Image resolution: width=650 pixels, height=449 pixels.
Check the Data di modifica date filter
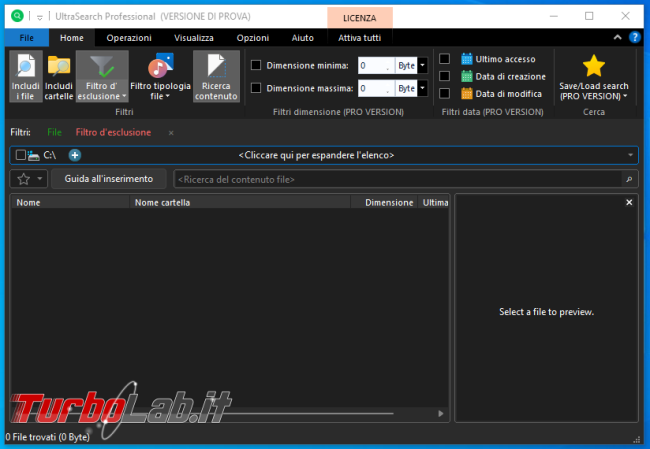(444, 94)
